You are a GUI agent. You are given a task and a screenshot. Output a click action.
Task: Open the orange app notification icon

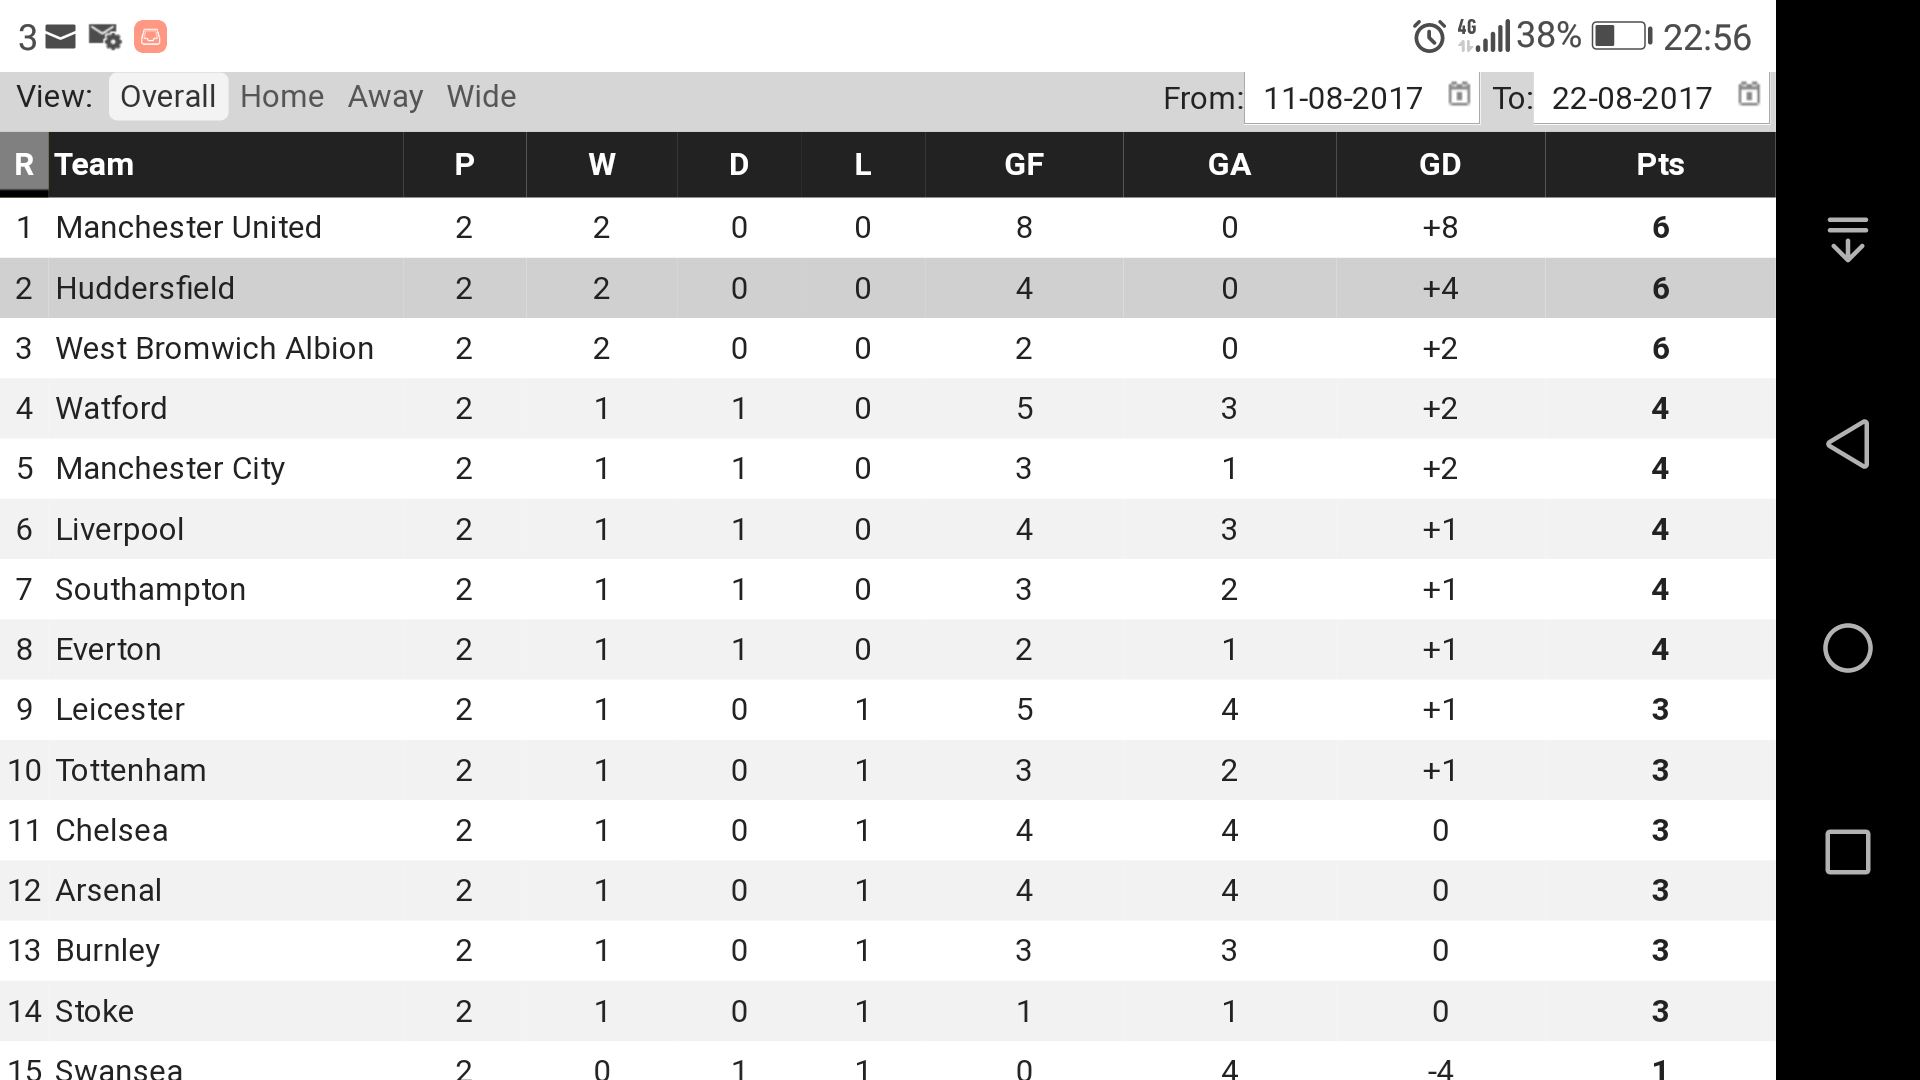(150, 37)
